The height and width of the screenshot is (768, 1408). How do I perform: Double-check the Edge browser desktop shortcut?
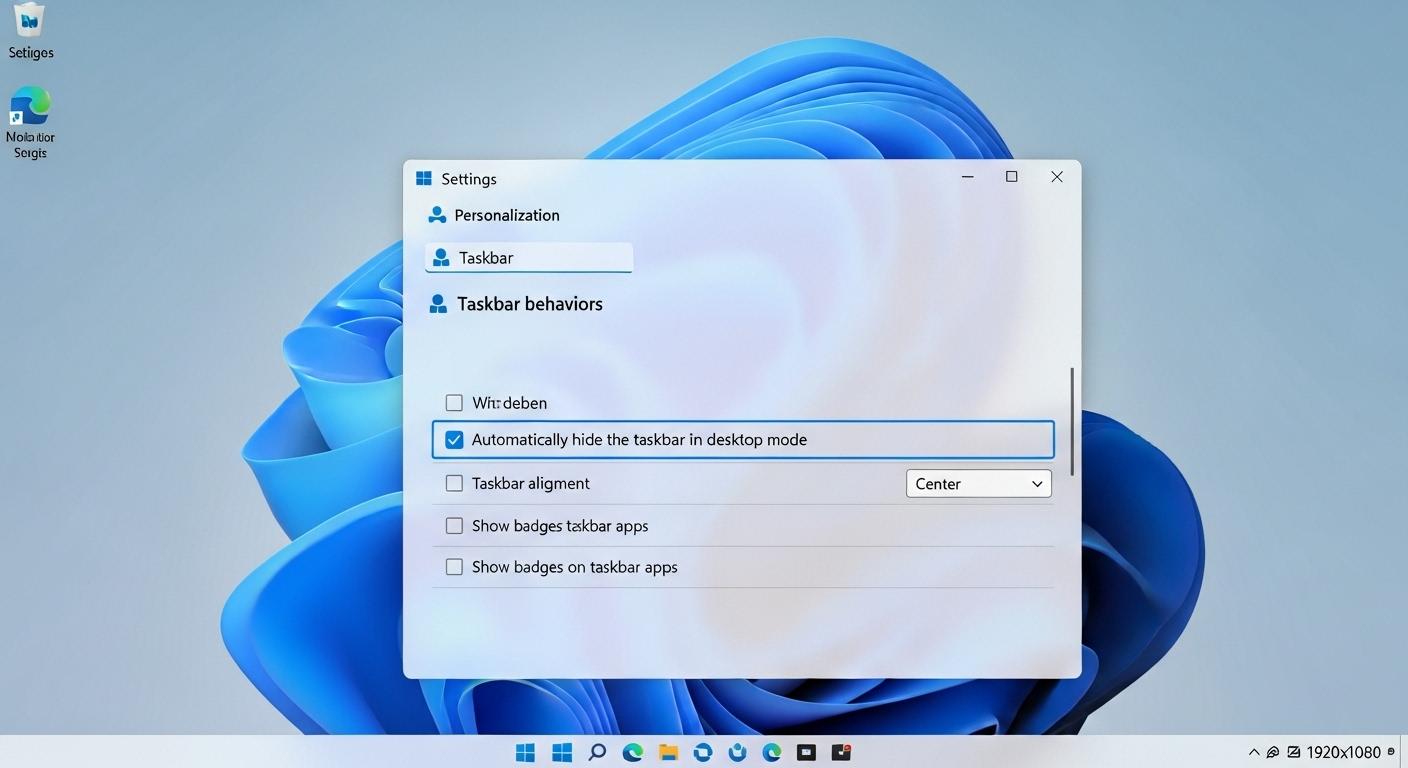29,103
